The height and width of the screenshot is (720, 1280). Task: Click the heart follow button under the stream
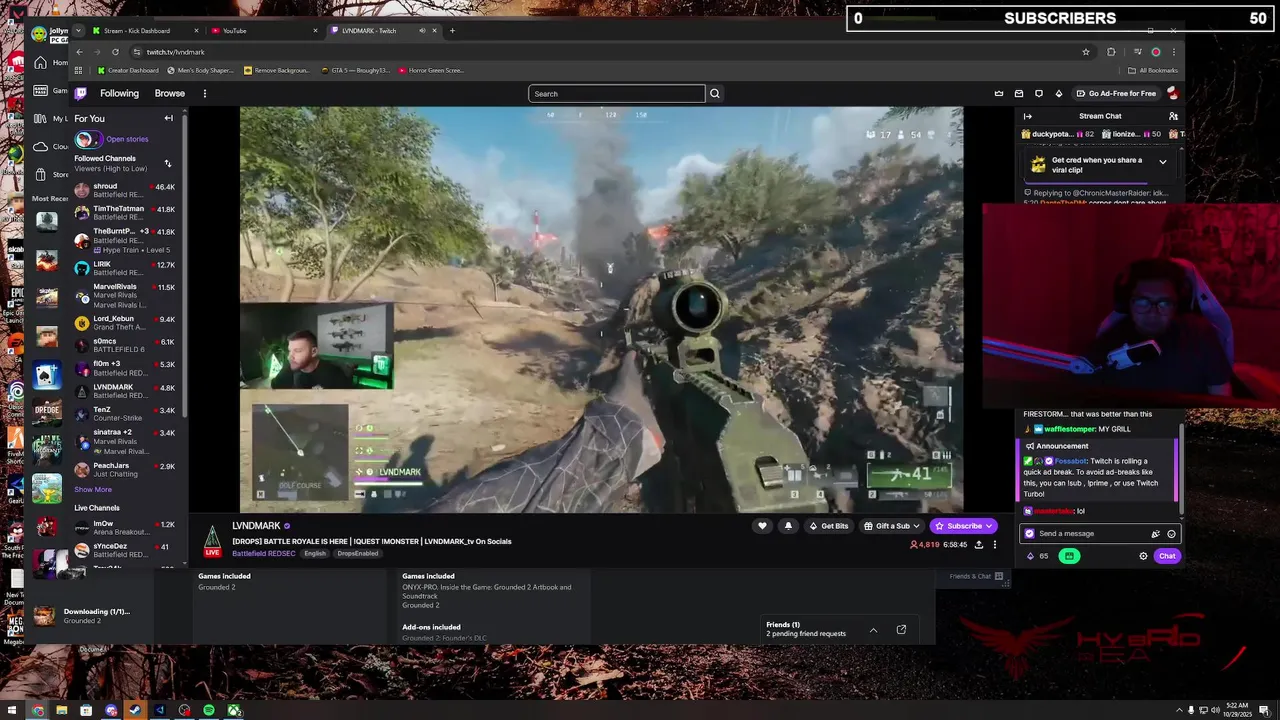(762, 526)
